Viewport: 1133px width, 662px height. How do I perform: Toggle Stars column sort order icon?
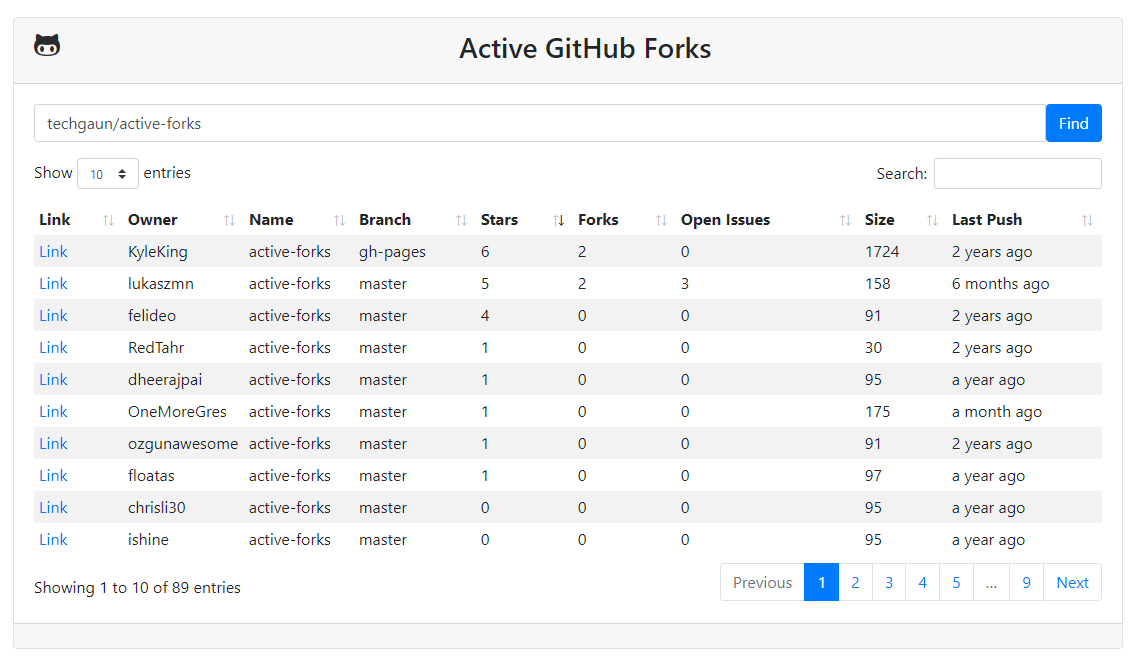pyautogui.click(x=559, y=220)
